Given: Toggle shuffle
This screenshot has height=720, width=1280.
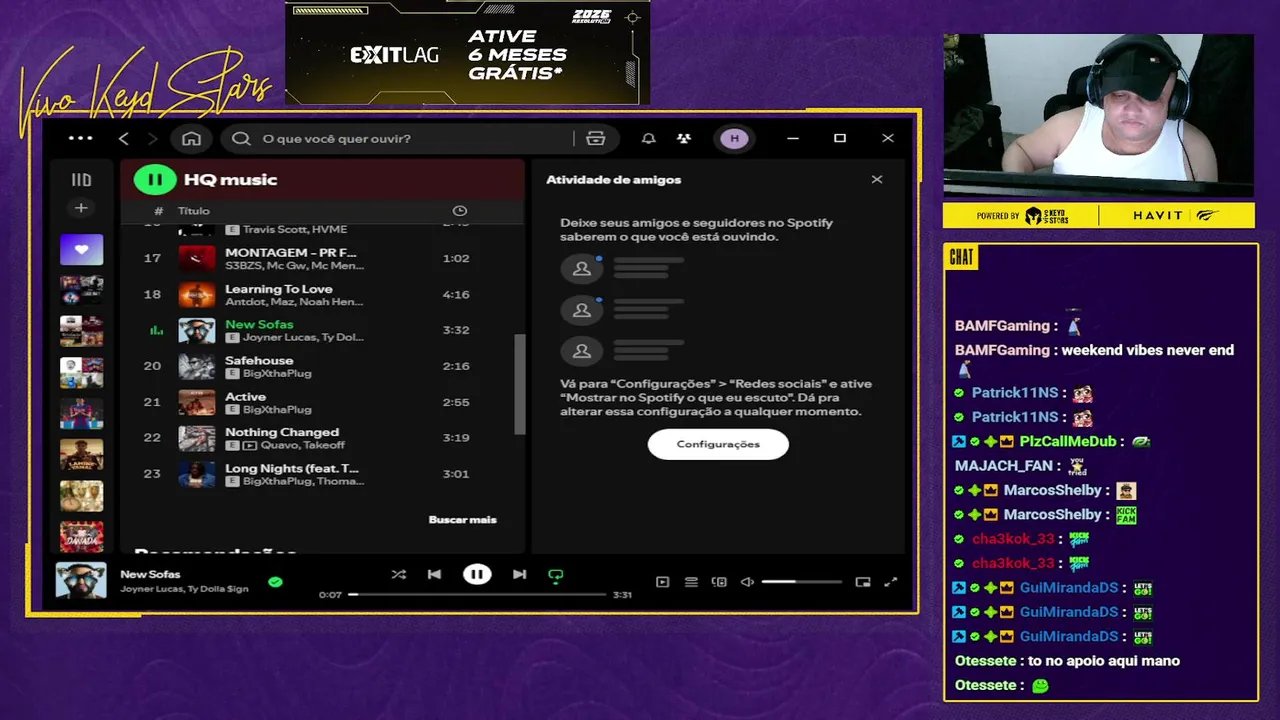Looking at the screenshot, I should 398,575.
